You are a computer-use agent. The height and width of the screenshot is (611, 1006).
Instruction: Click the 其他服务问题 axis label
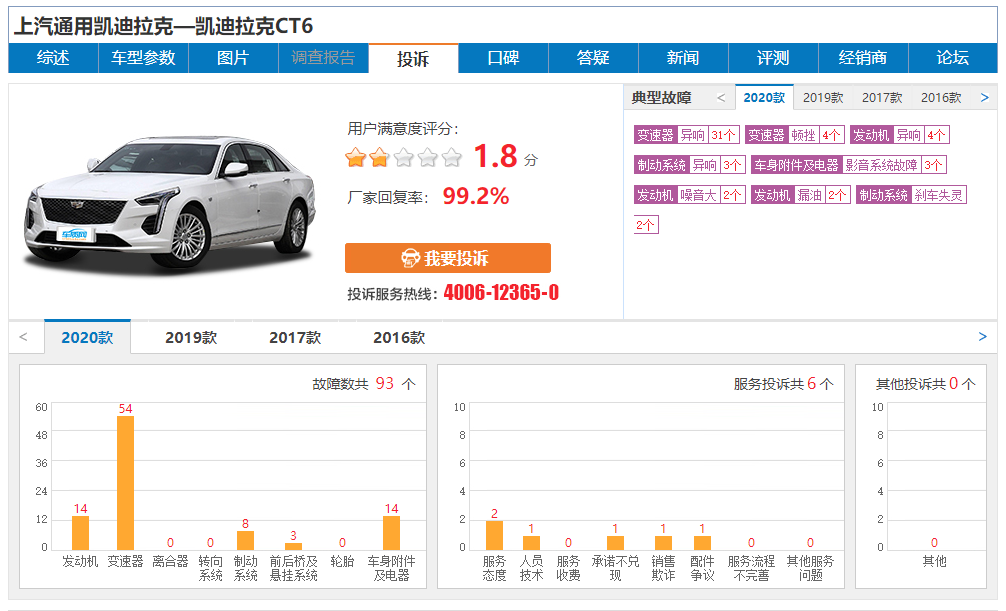[x=810, y=569]
